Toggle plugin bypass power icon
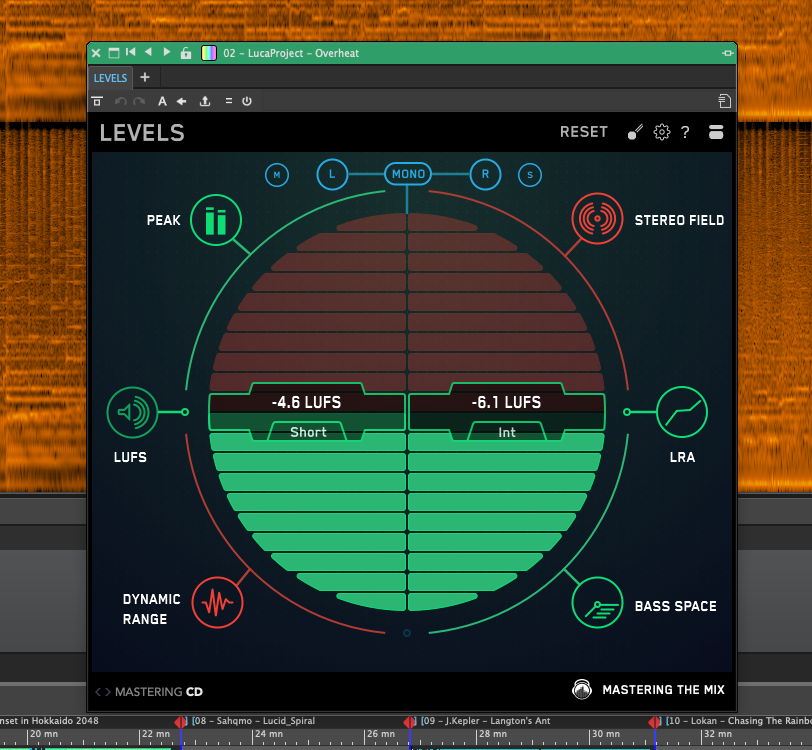 247,101
